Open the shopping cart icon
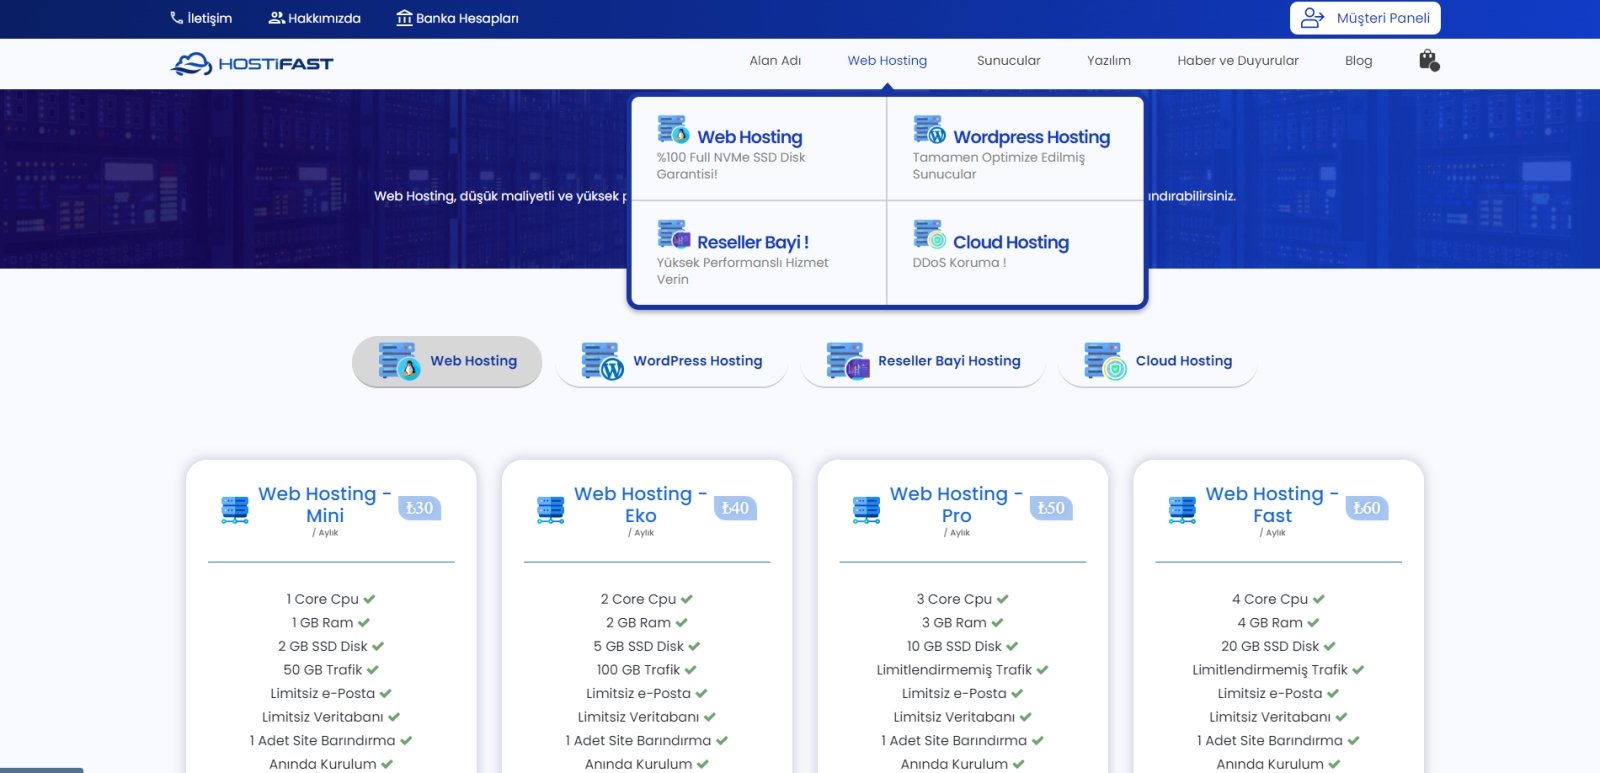 (1429, 61)
